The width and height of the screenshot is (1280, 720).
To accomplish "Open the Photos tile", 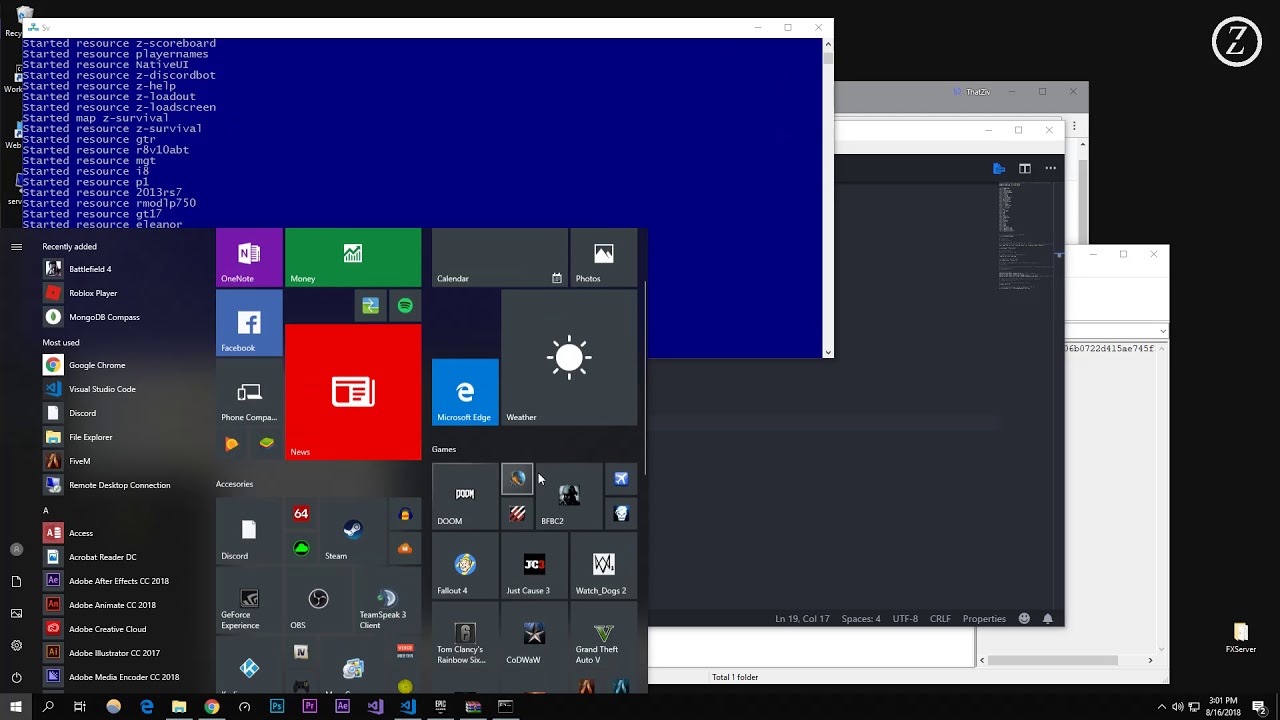I will point(603,257).
